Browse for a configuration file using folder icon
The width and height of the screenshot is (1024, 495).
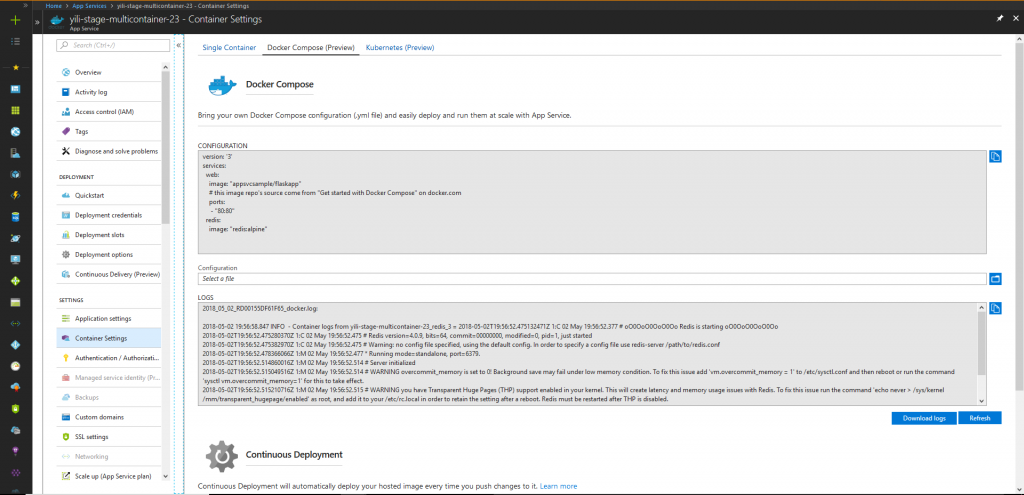995,278
